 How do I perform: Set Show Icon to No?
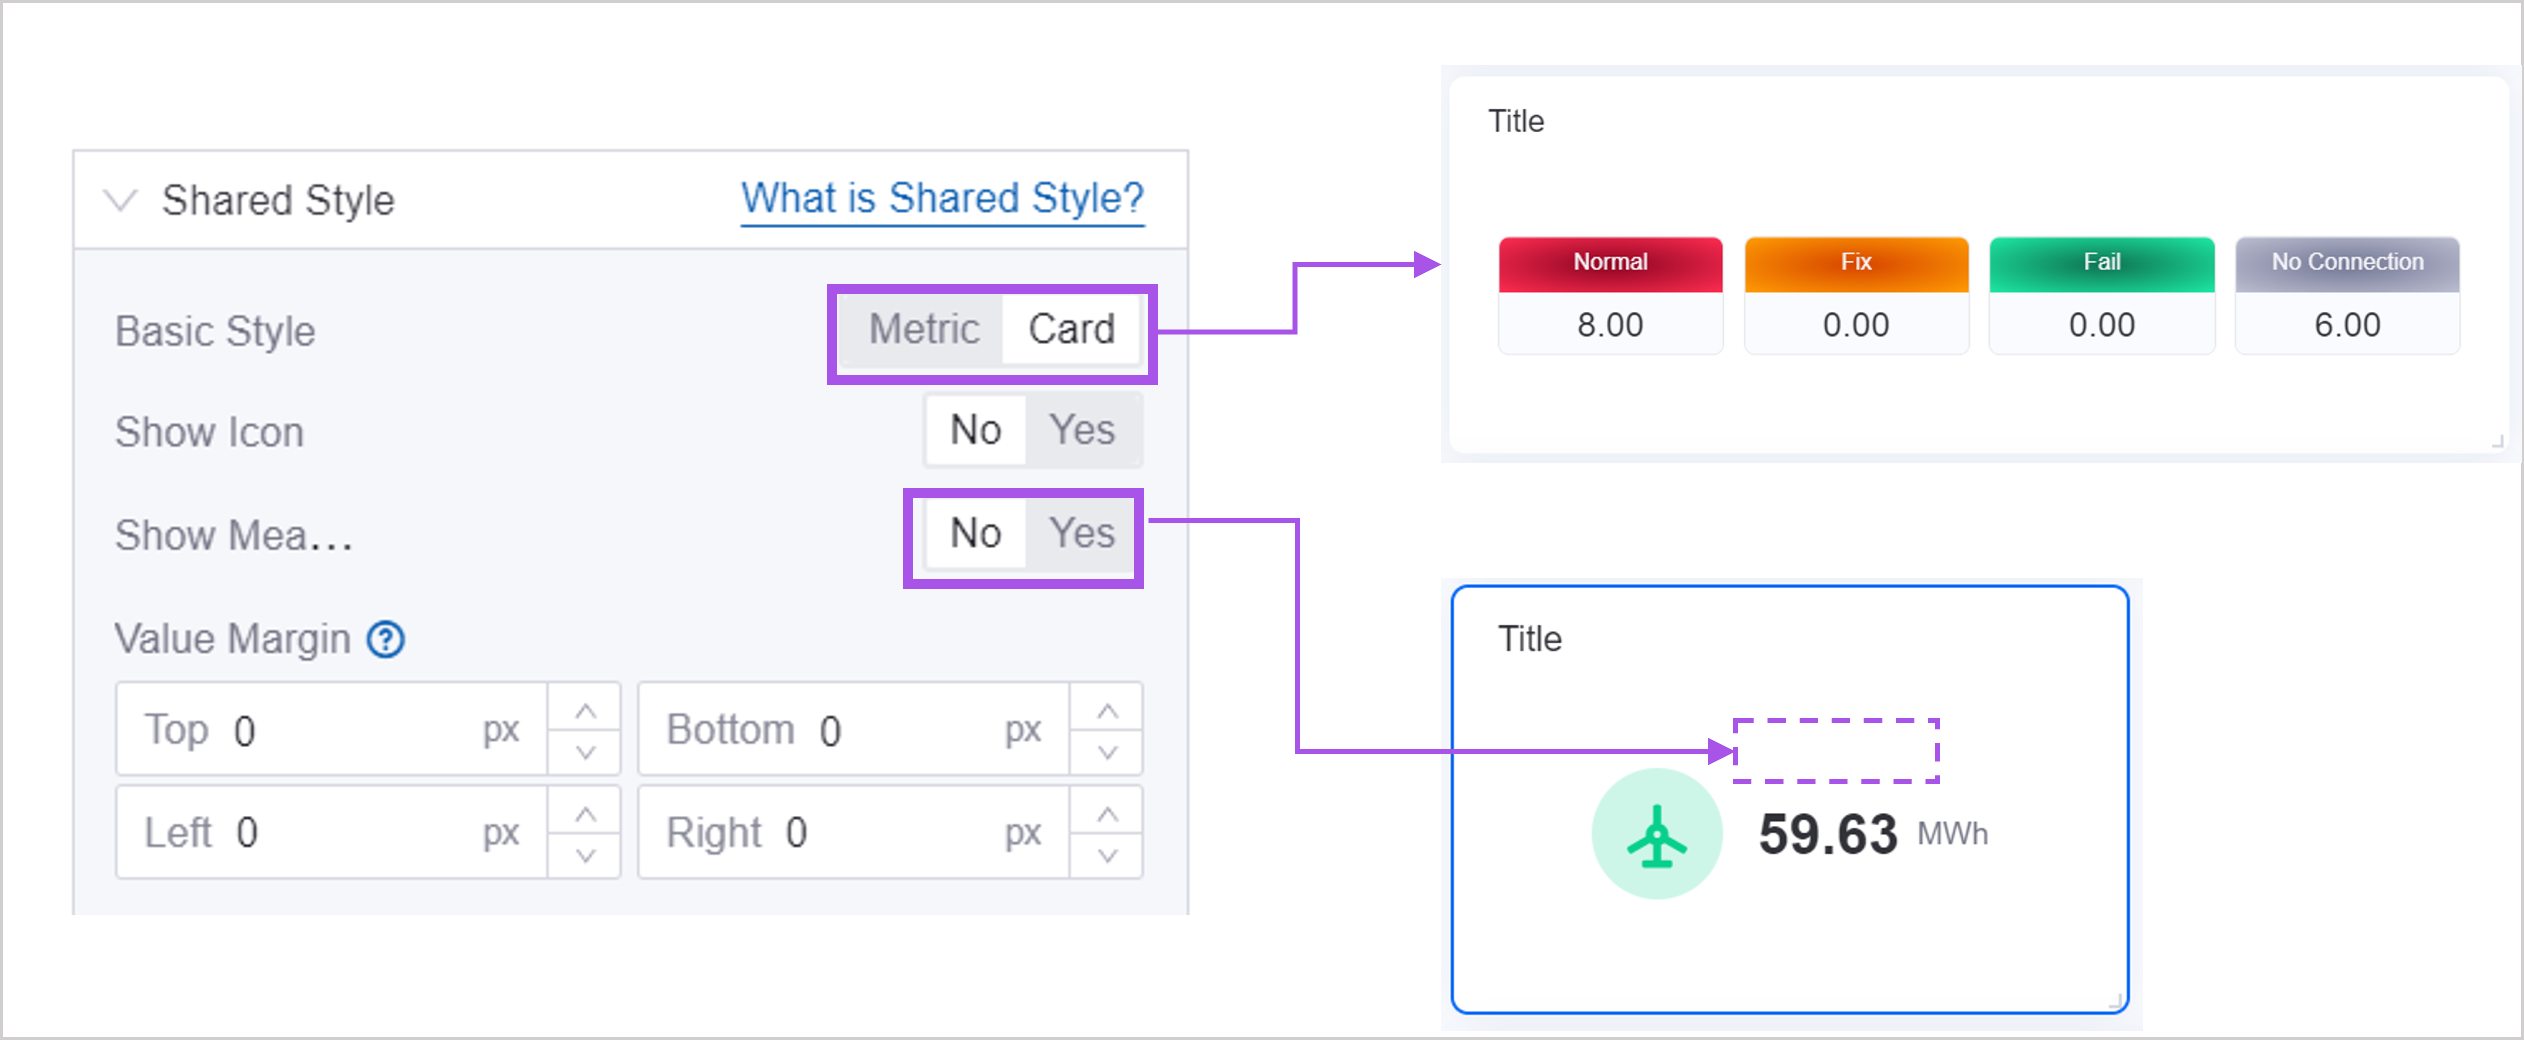(975, 430)
